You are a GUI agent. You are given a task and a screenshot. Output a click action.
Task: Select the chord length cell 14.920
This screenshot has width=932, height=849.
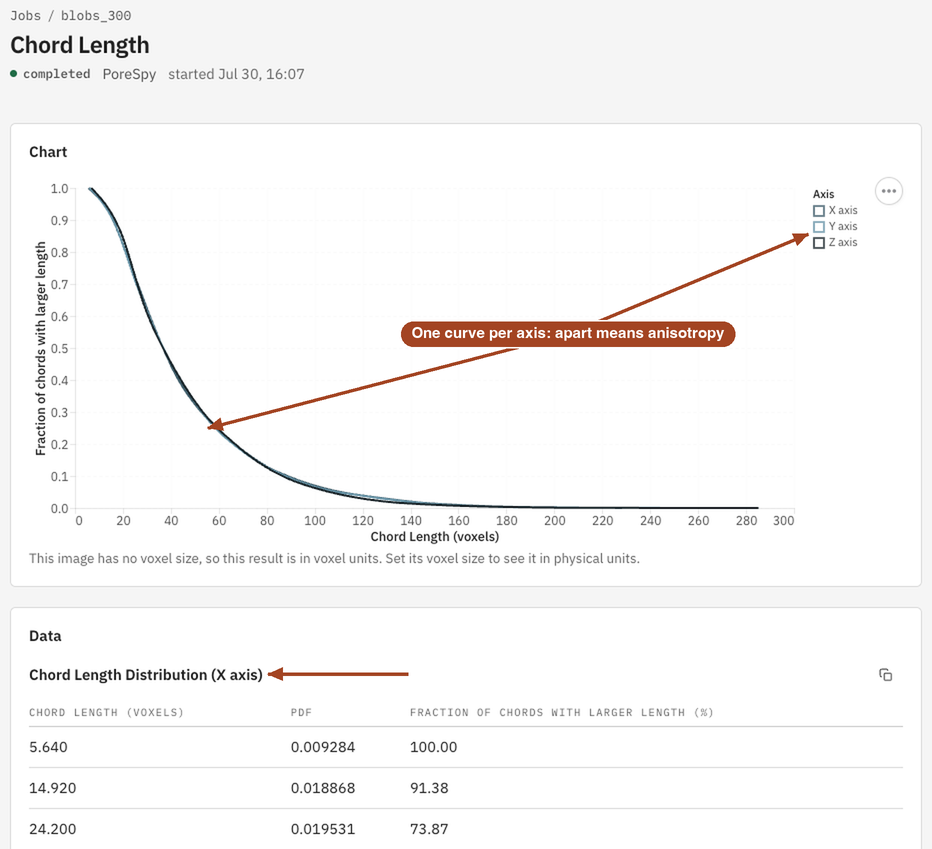click(52, 788)
